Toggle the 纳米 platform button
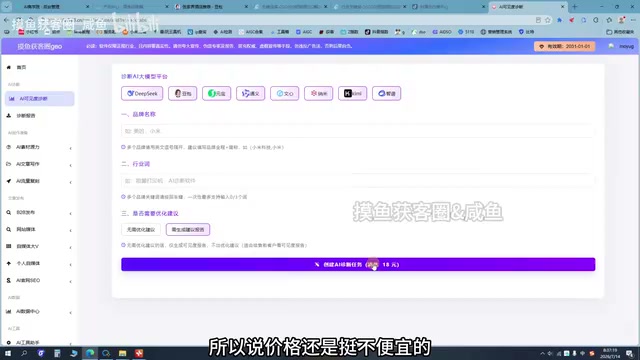 pyautogui.click(x=318, y=93)
